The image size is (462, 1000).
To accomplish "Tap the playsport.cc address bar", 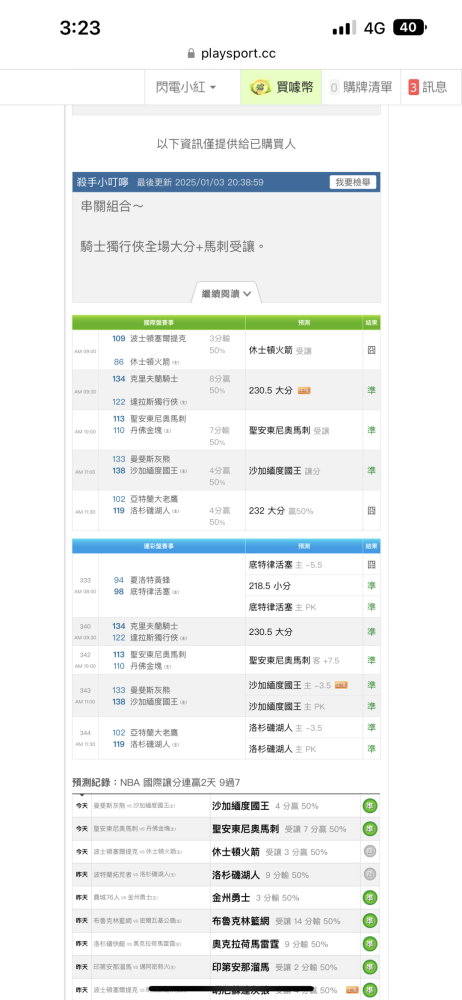I will [231, 54].
